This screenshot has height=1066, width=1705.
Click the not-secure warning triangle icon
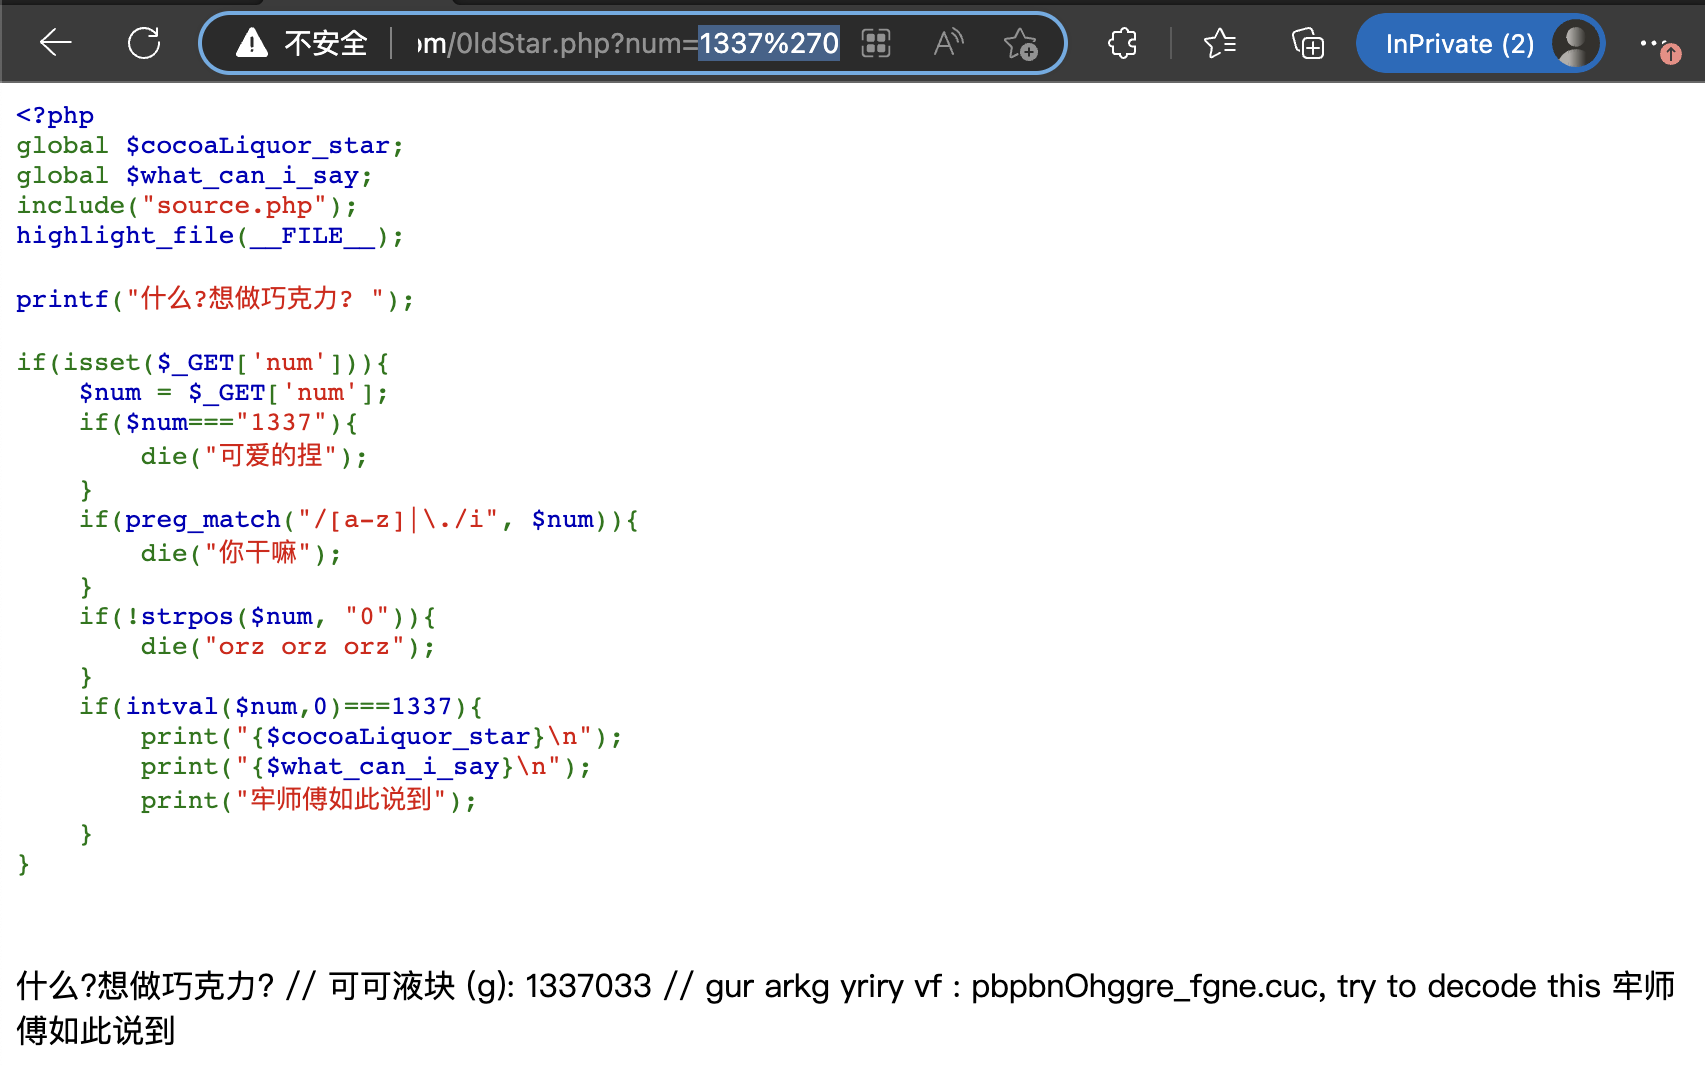click(251, 43)
